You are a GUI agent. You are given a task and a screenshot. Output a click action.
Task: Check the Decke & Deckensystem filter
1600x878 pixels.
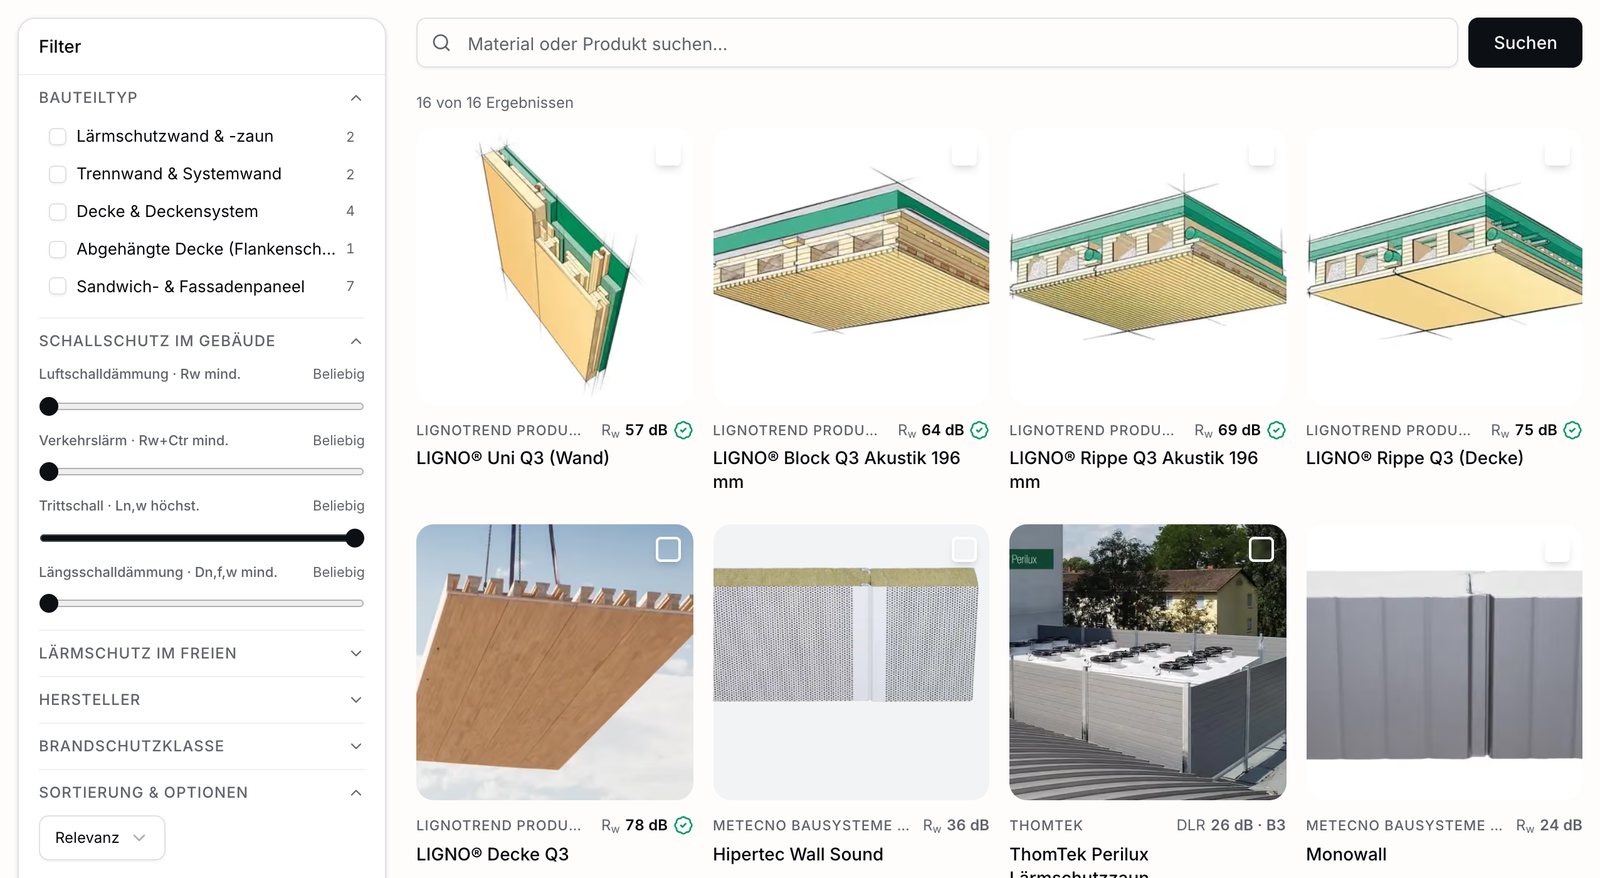(x=58, y=212)
